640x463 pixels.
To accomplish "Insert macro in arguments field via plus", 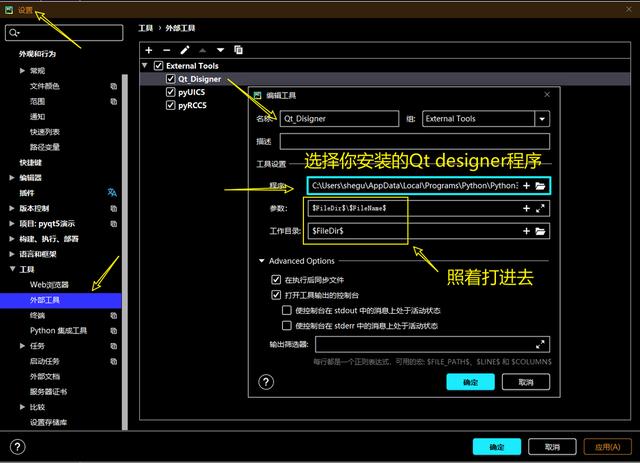I will tap(527, 209).
